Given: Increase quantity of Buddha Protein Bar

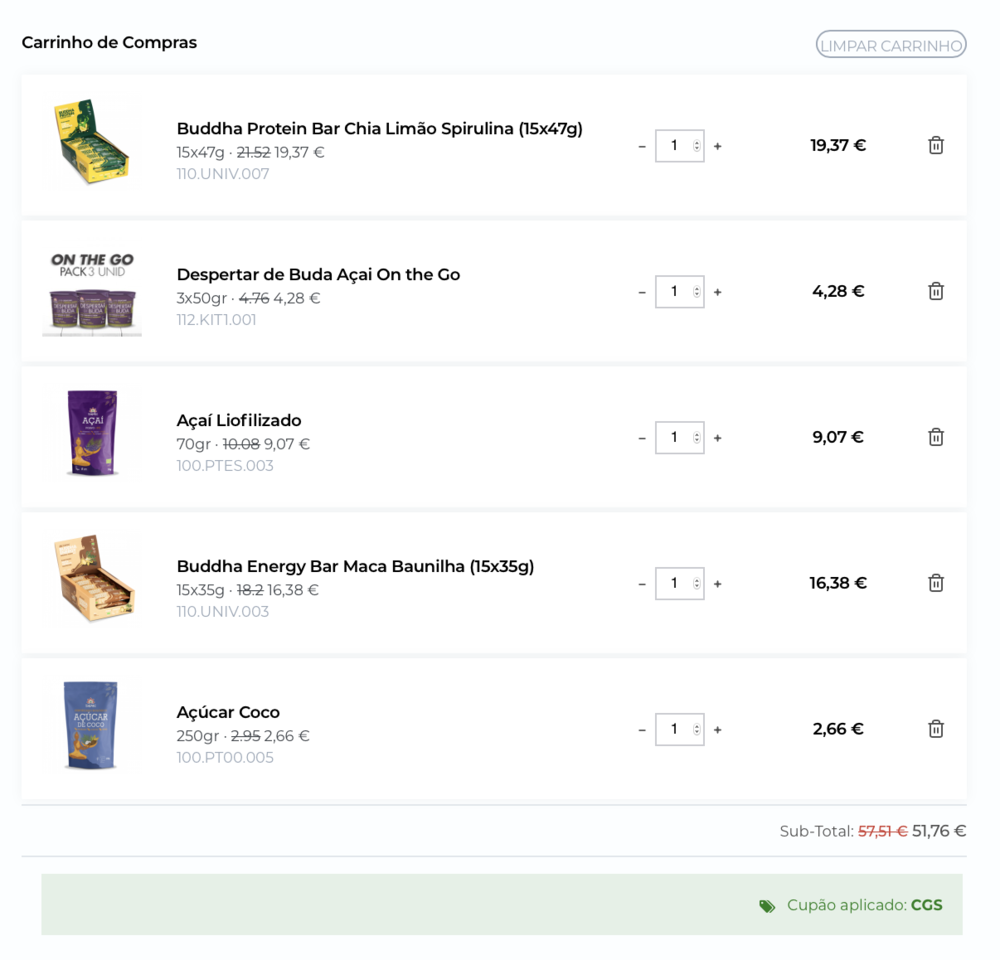Looking at the screenshot, I should (718, 146).
